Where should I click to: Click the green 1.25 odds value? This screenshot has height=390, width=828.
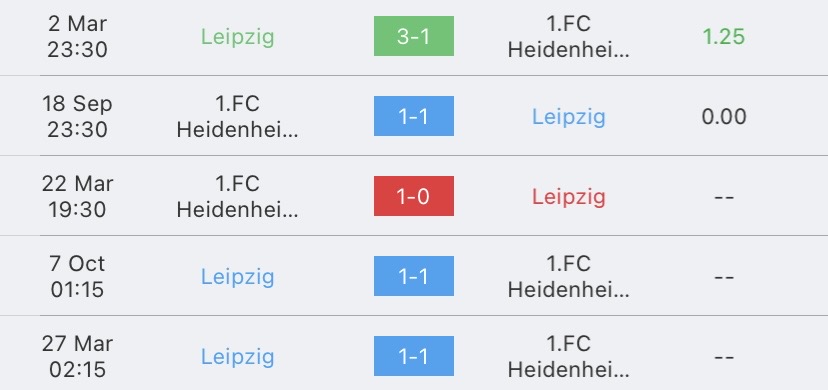pyautogui.click(x=723, y=36)
